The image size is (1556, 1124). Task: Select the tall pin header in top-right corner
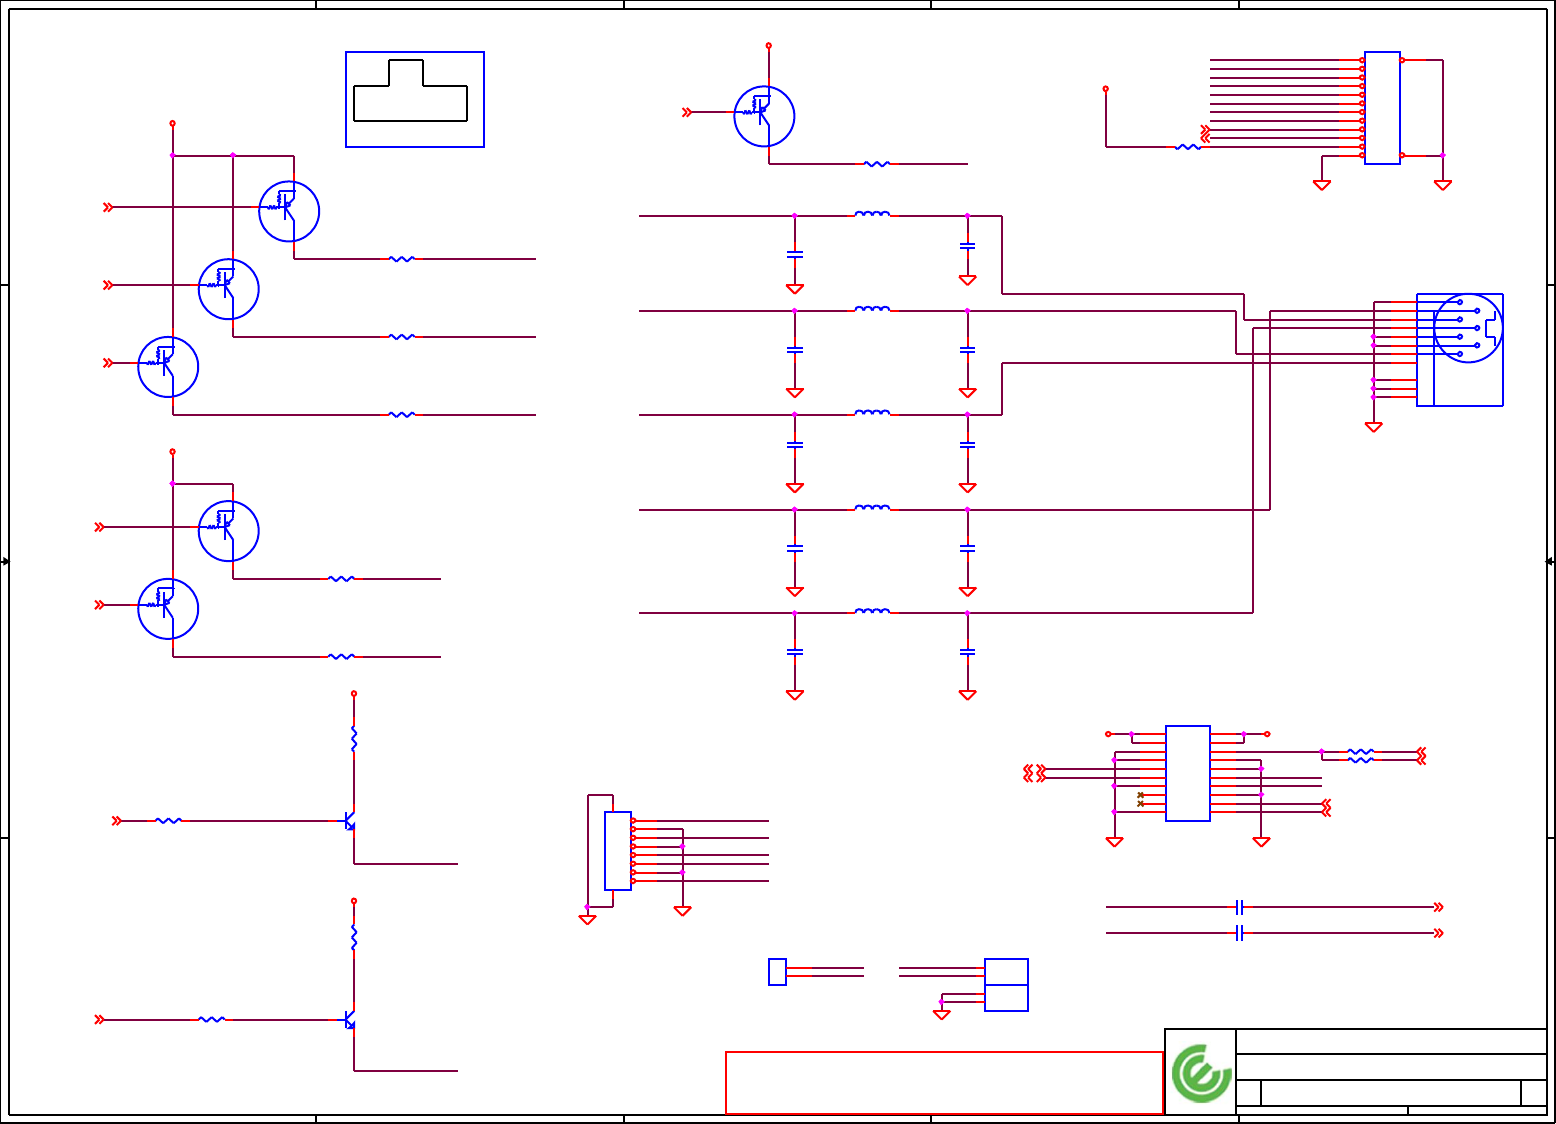coord(1382,108)
